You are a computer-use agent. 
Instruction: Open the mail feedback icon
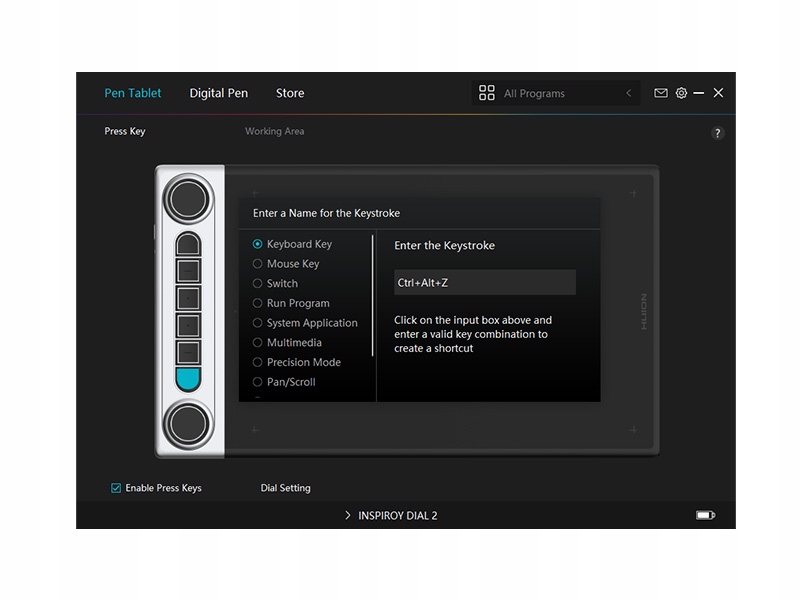pyautogui.click(x=661, y=93)
